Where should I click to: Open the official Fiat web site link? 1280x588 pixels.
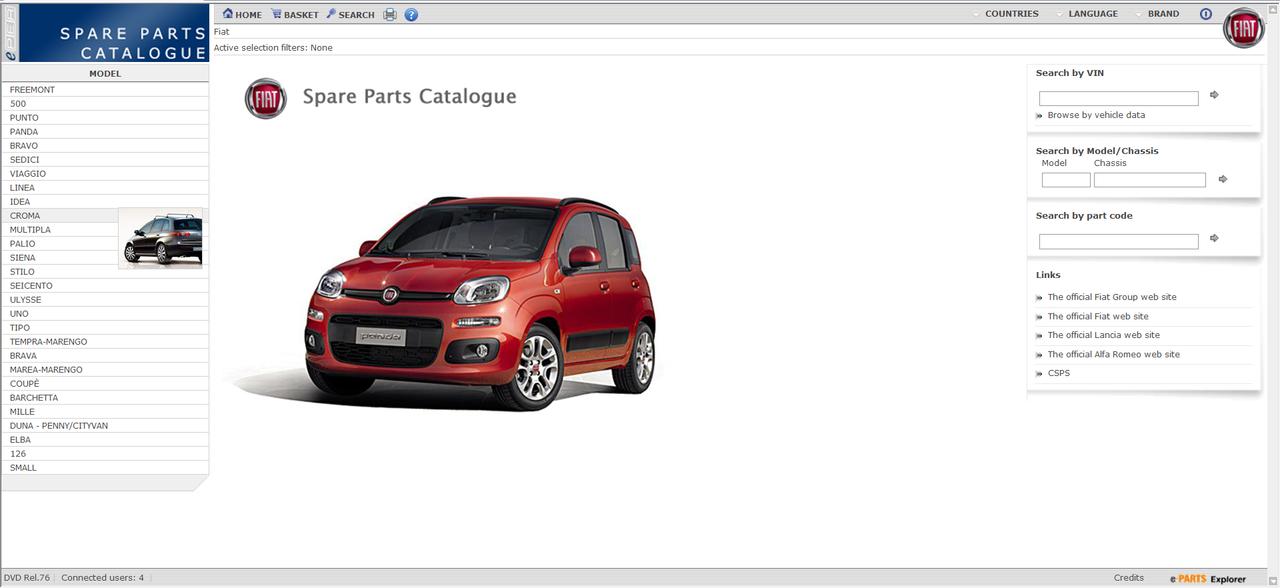tap(1098, 316)
